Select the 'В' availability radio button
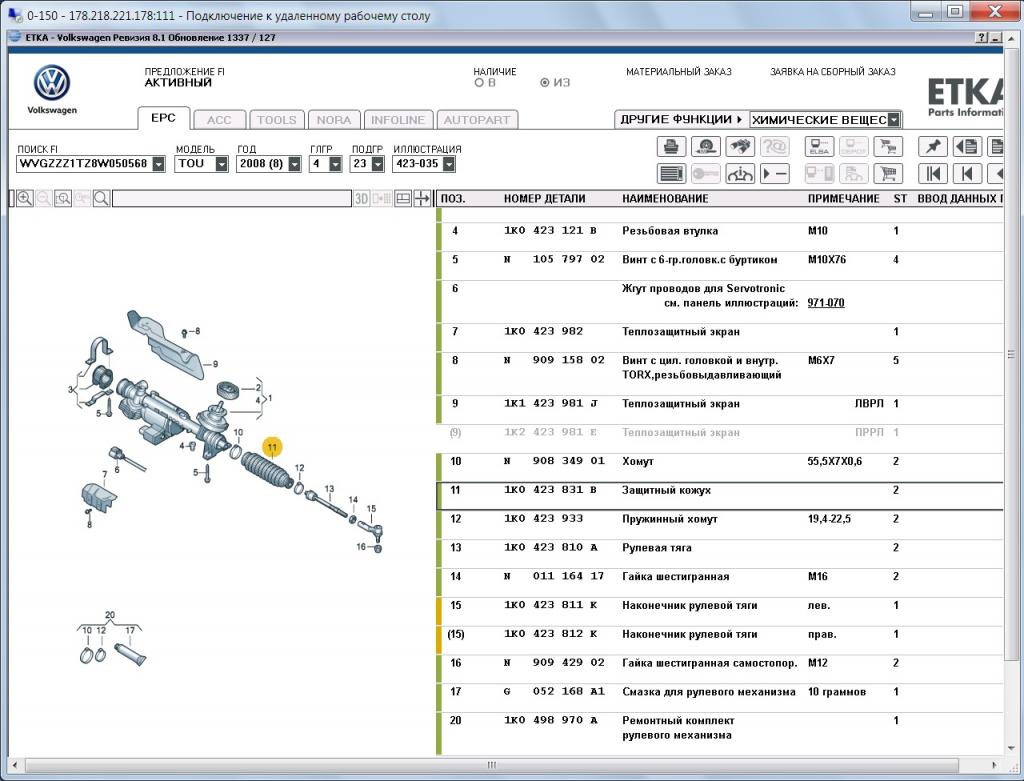1024x781 pixels. pos(479,83)
